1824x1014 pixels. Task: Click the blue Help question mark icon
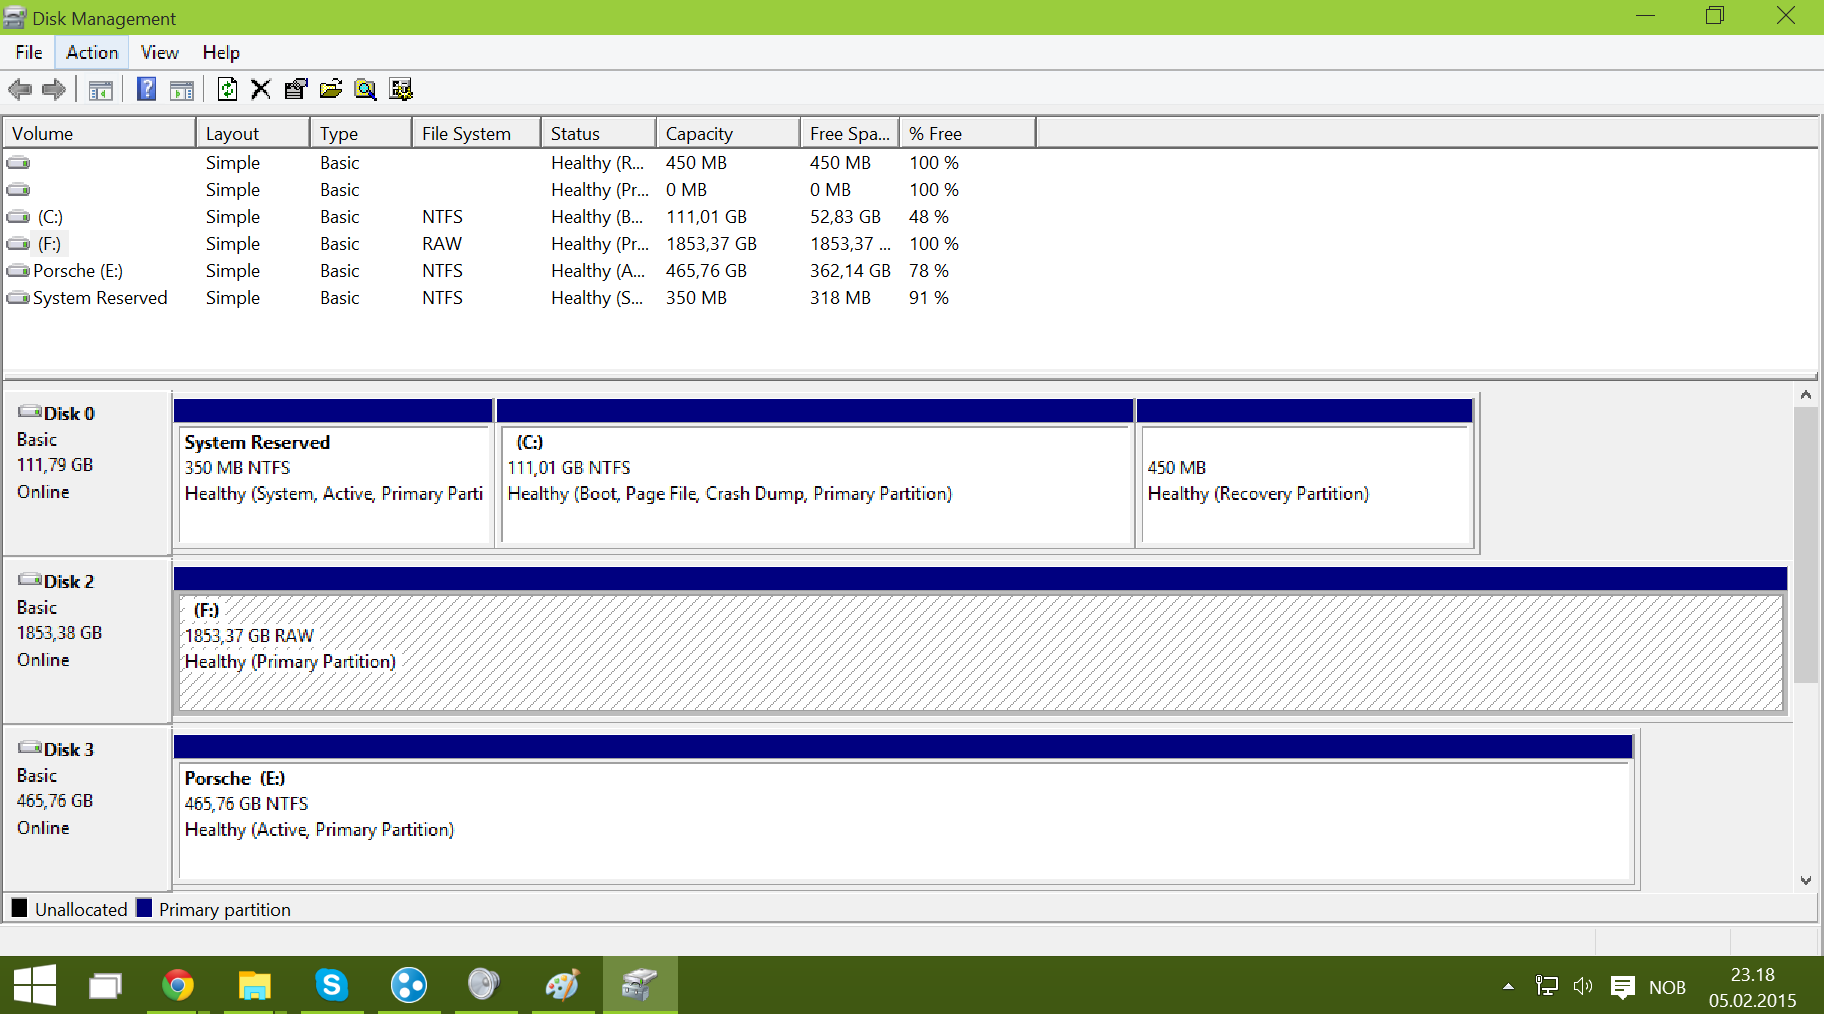click(146, 90)
